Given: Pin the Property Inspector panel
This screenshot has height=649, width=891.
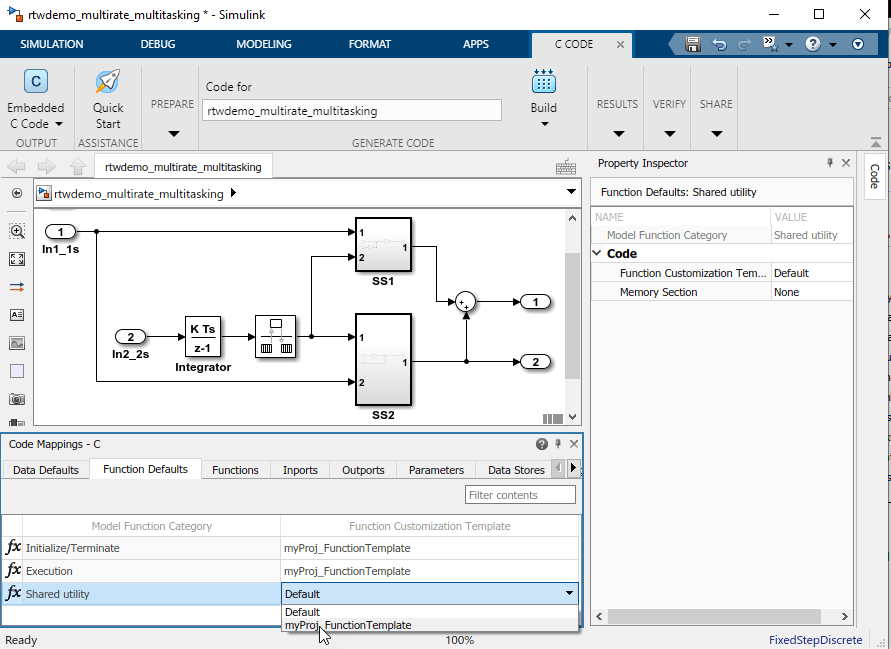Looking at the screenshot, I should (829, 163).
